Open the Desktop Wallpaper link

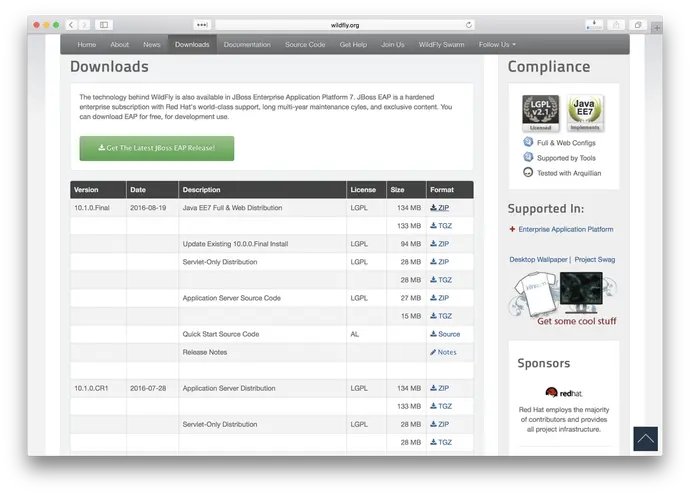tap(538, 260)
